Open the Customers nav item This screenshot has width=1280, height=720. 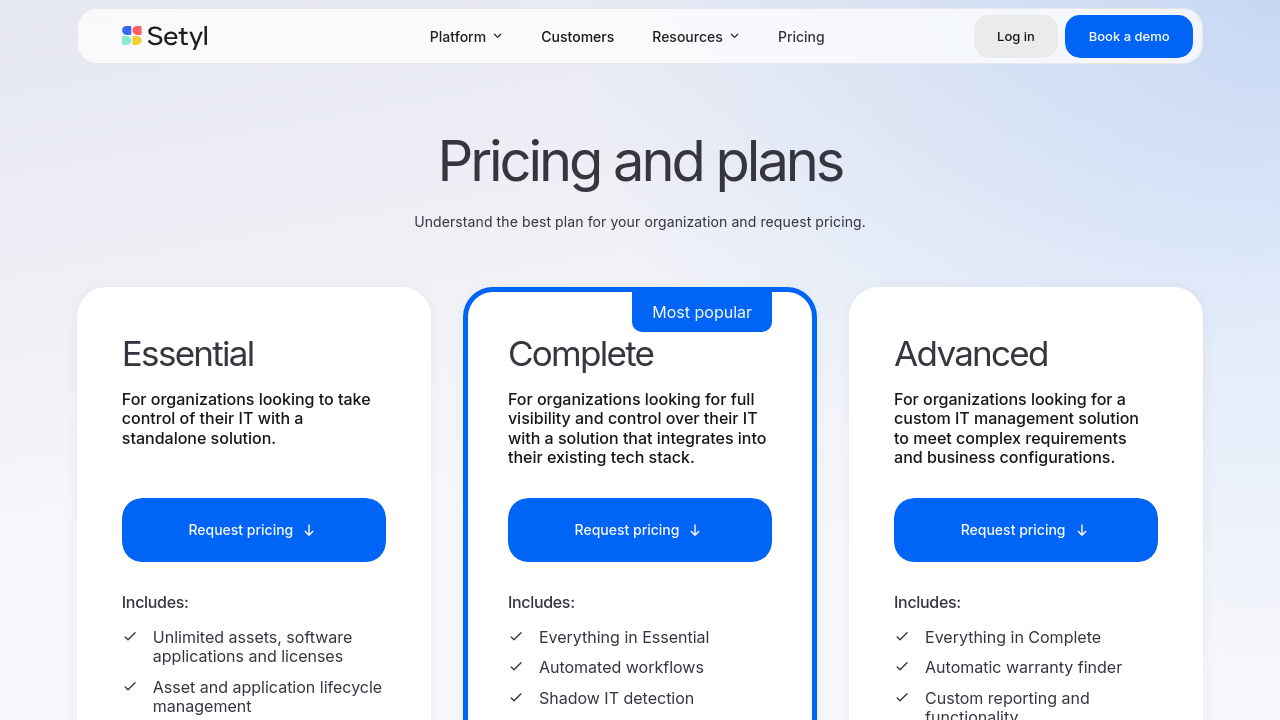[577, 37]
